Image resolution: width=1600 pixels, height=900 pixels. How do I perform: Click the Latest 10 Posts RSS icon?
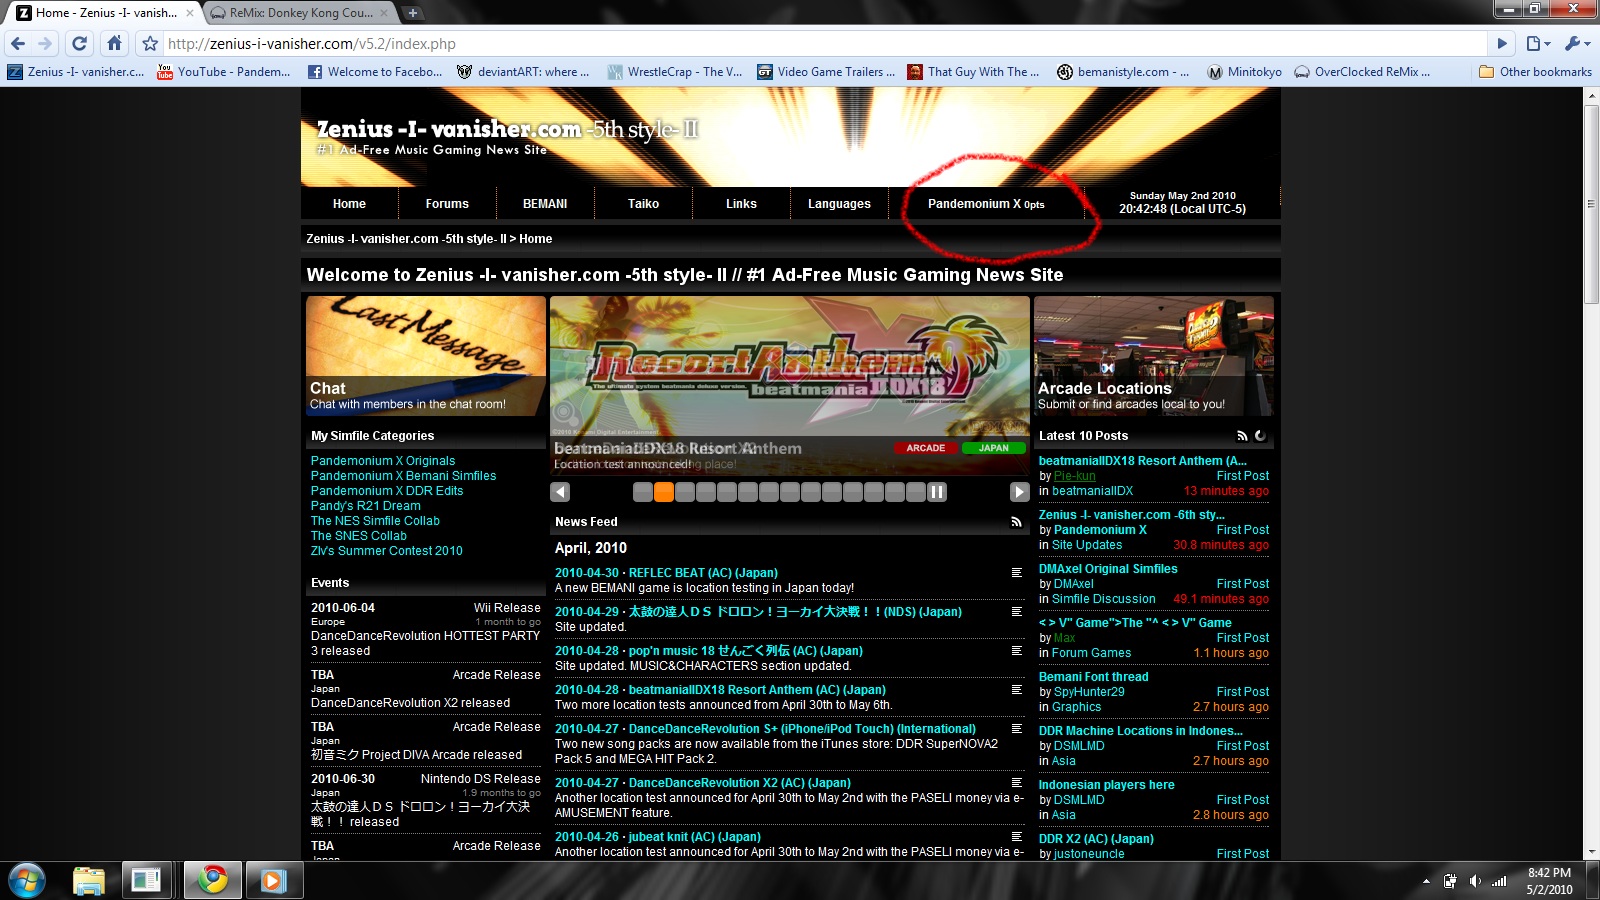(x=1242, y=436)
